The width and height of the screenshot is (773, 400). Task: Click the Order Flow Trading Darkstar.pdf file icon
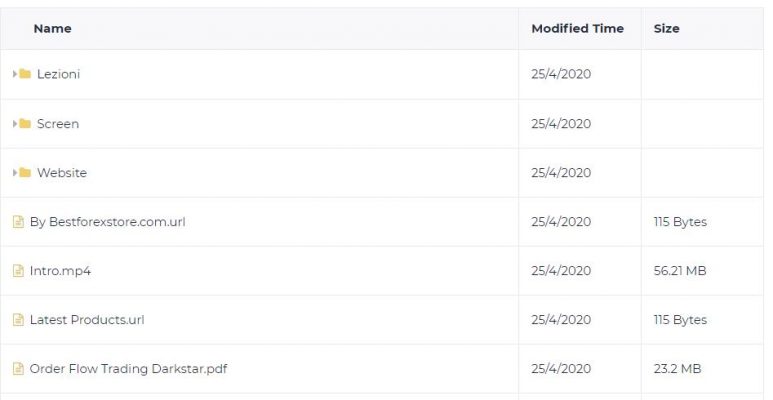point(18,368)
